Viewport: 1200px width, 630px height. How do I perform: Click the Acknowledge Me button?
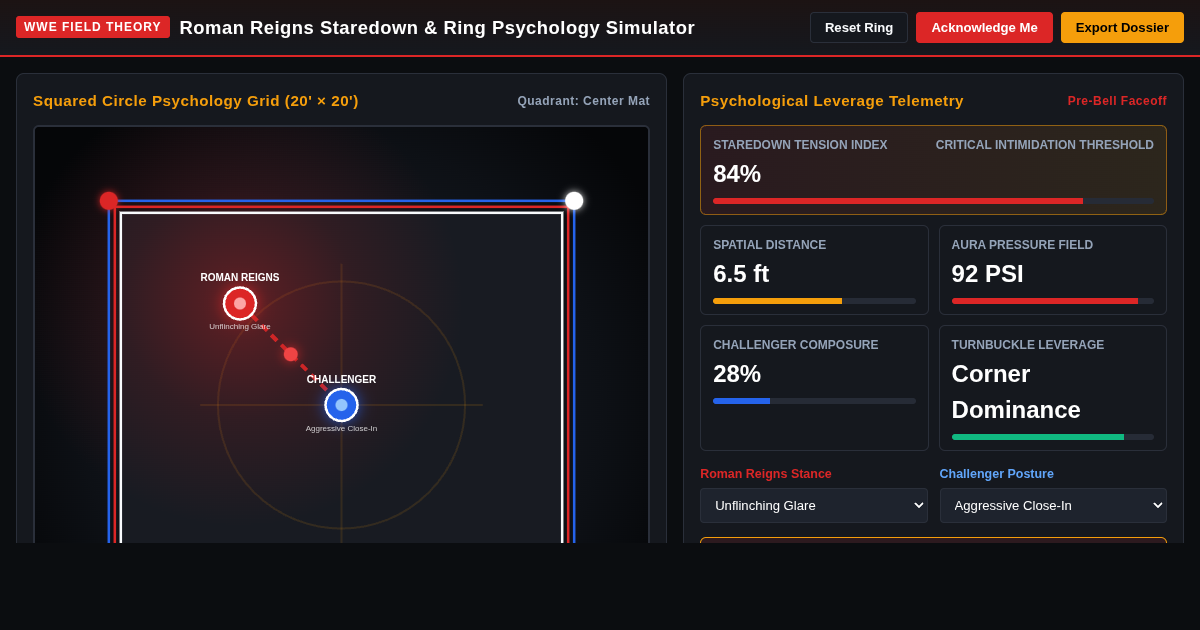point(984,27)
